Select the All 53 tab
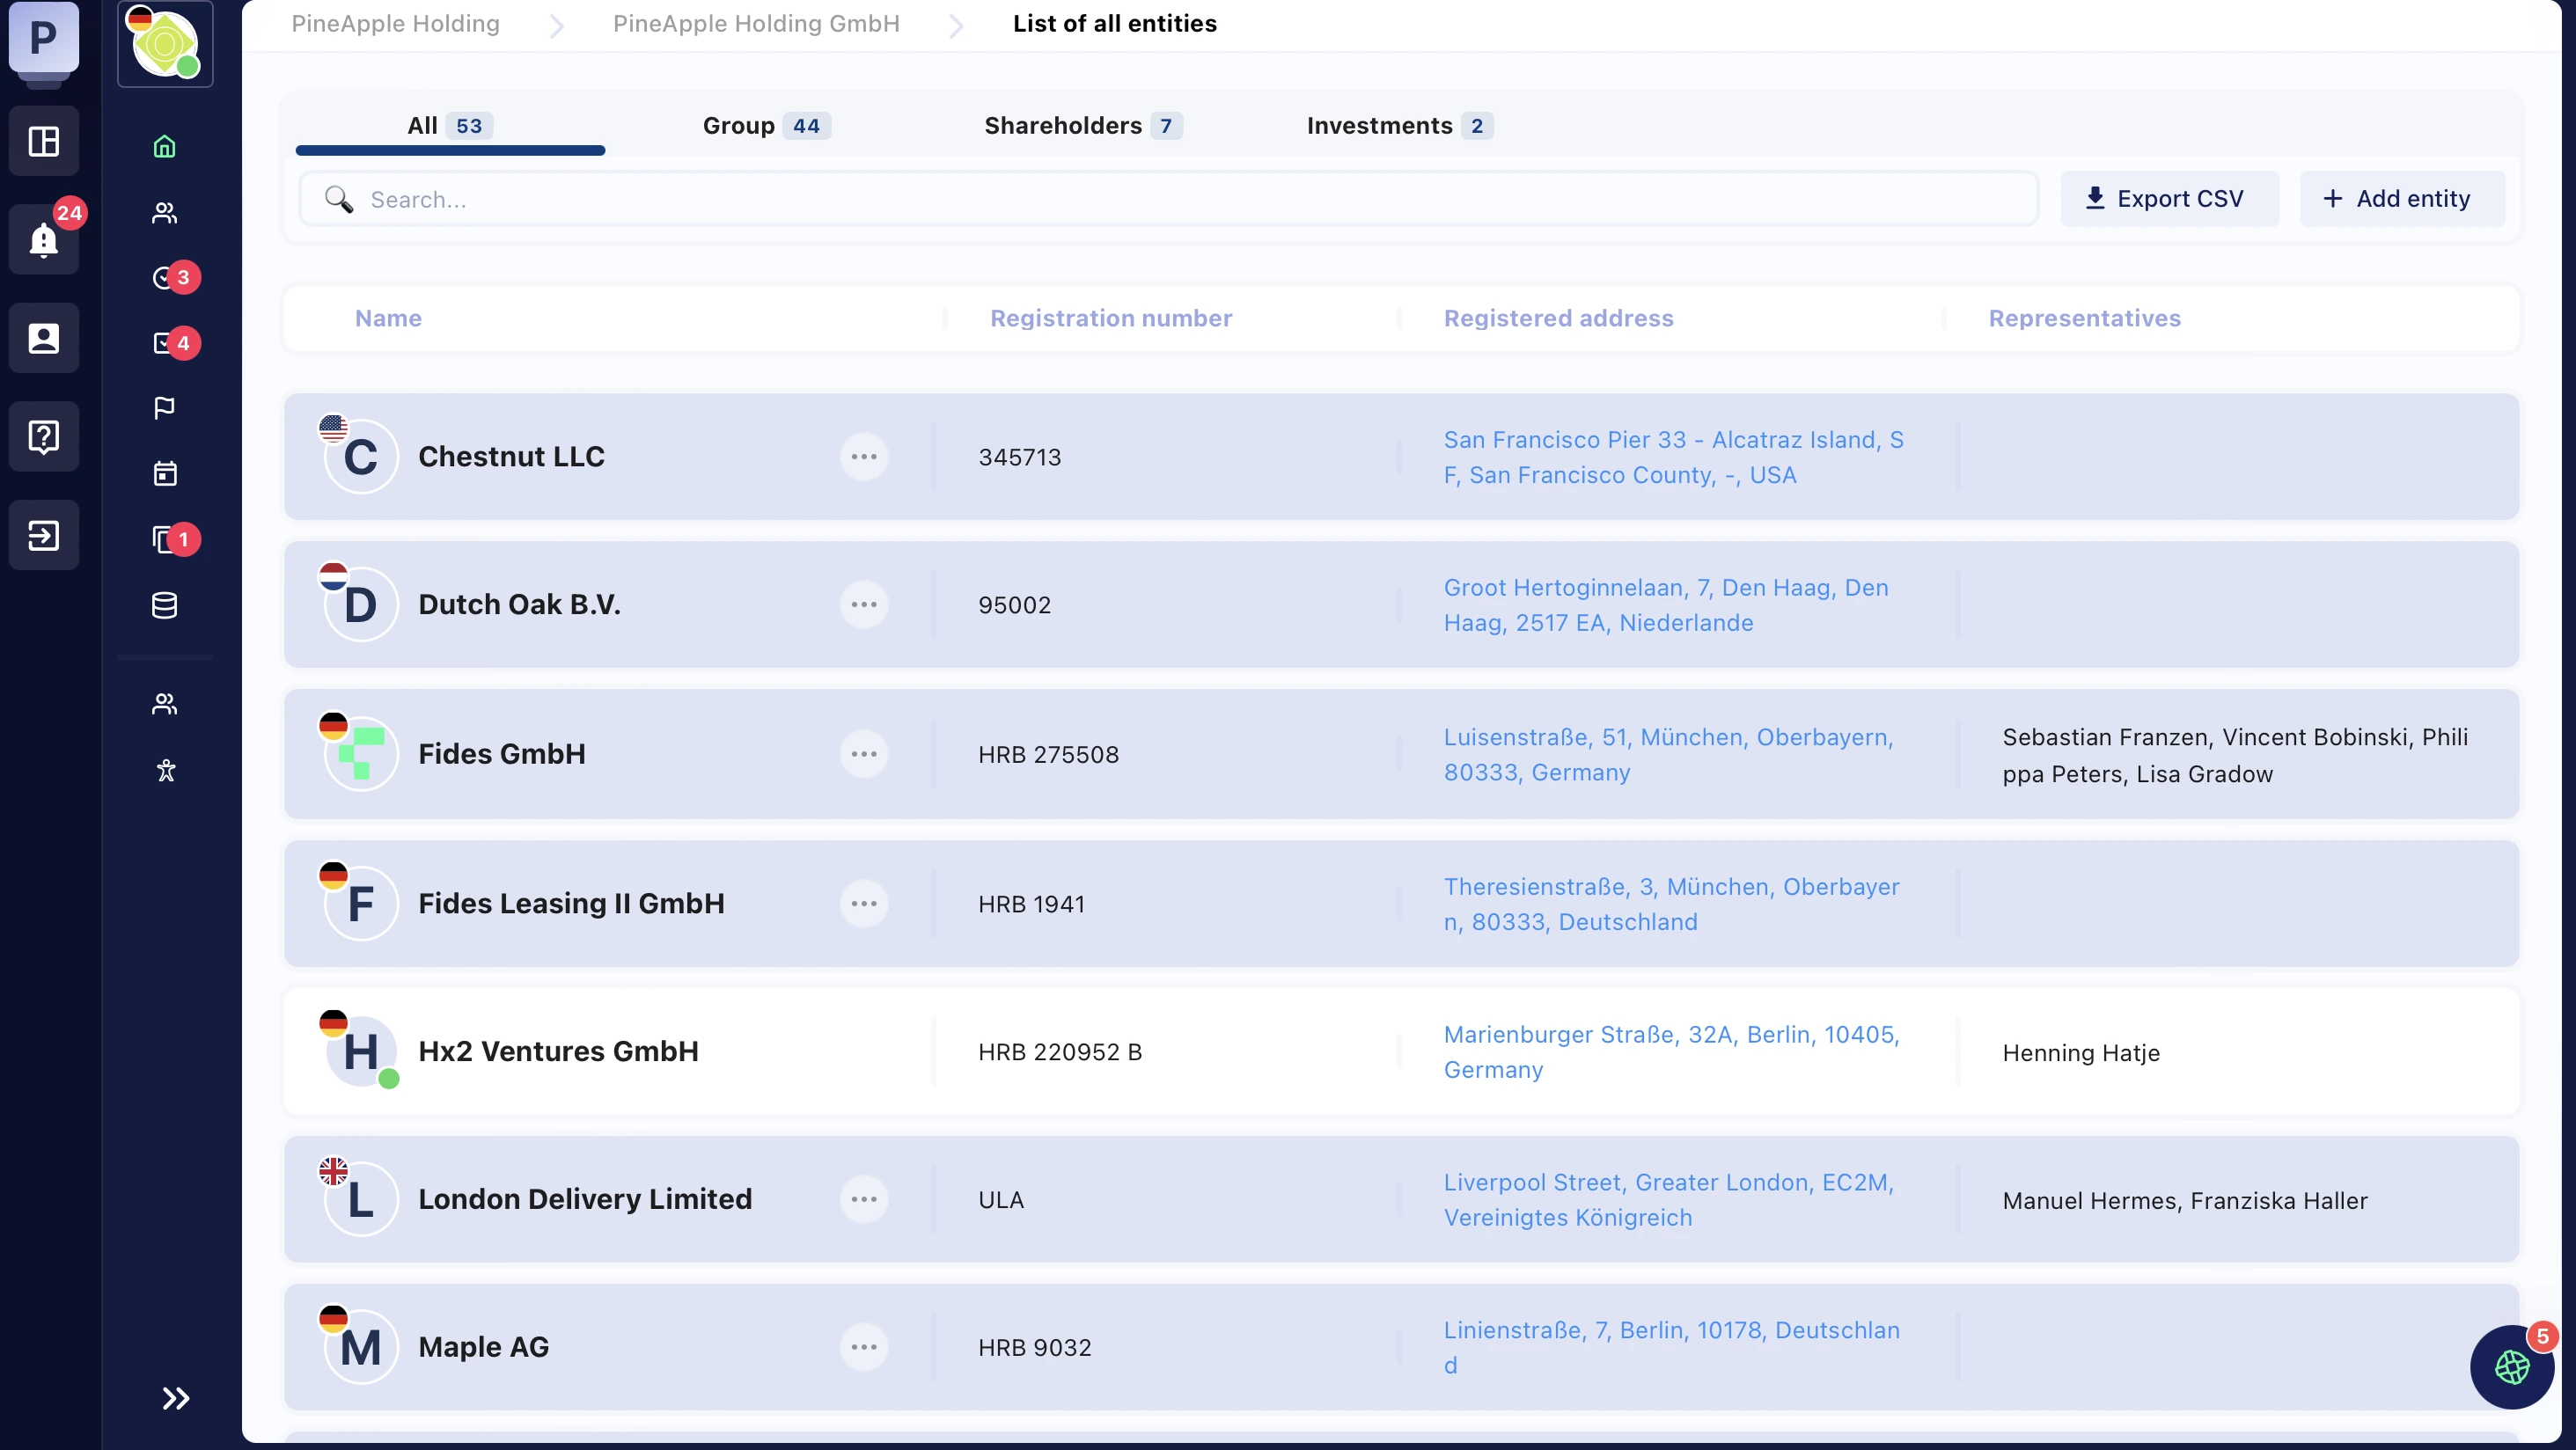The width and height of the screenshot is (2576, 1450). coord(450,125)
